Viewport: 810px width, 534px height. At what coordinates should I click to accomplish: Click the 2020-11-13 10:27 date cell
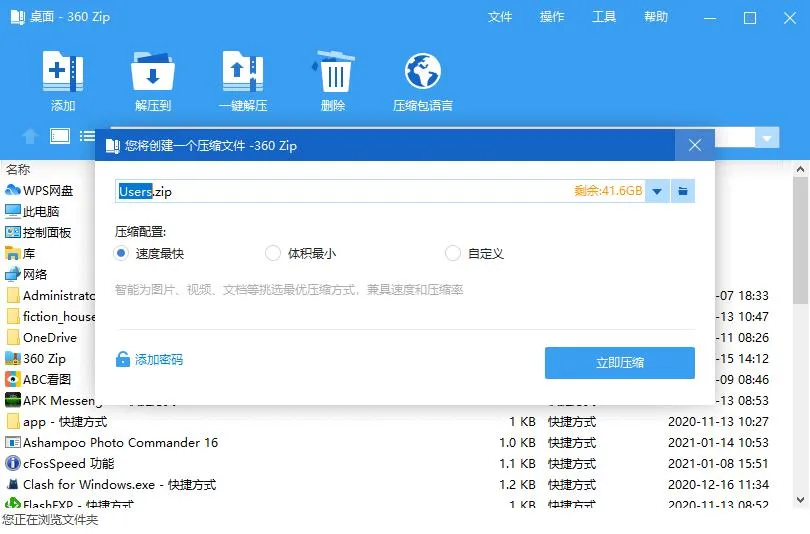pyautogui.click(x=718, y=421)
